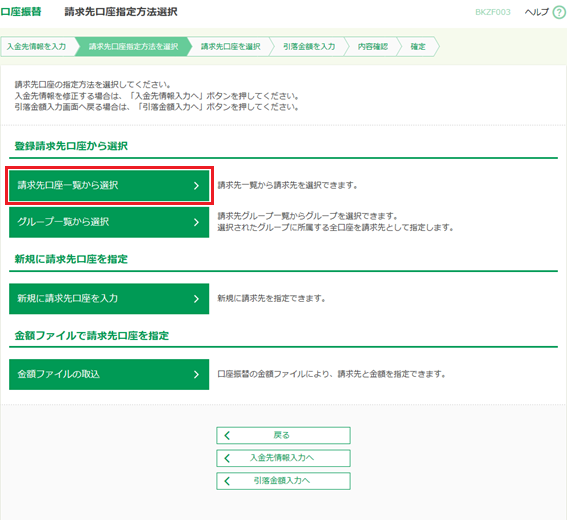Open the ヘルプ link

(537, 12)
